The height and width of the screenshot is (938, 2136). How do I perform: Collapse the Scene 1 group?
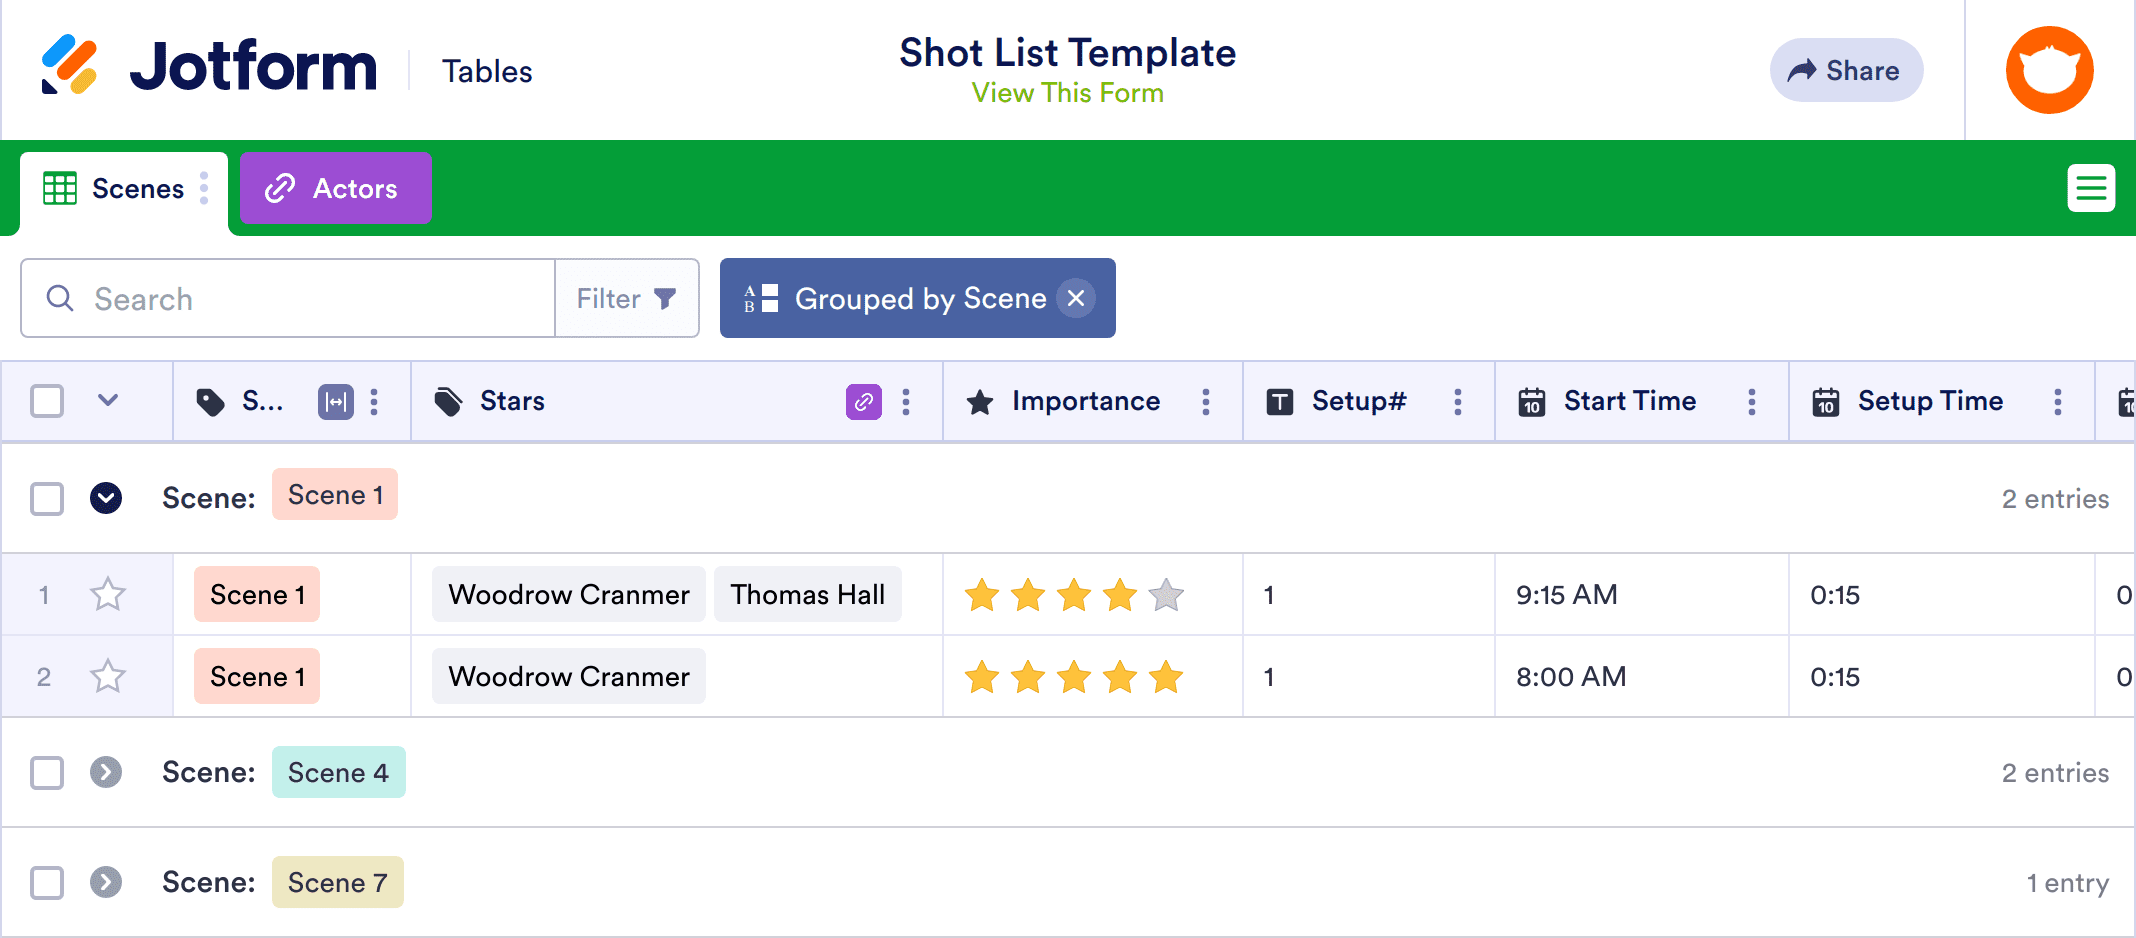pyautogui.click(x=106, y=498)
